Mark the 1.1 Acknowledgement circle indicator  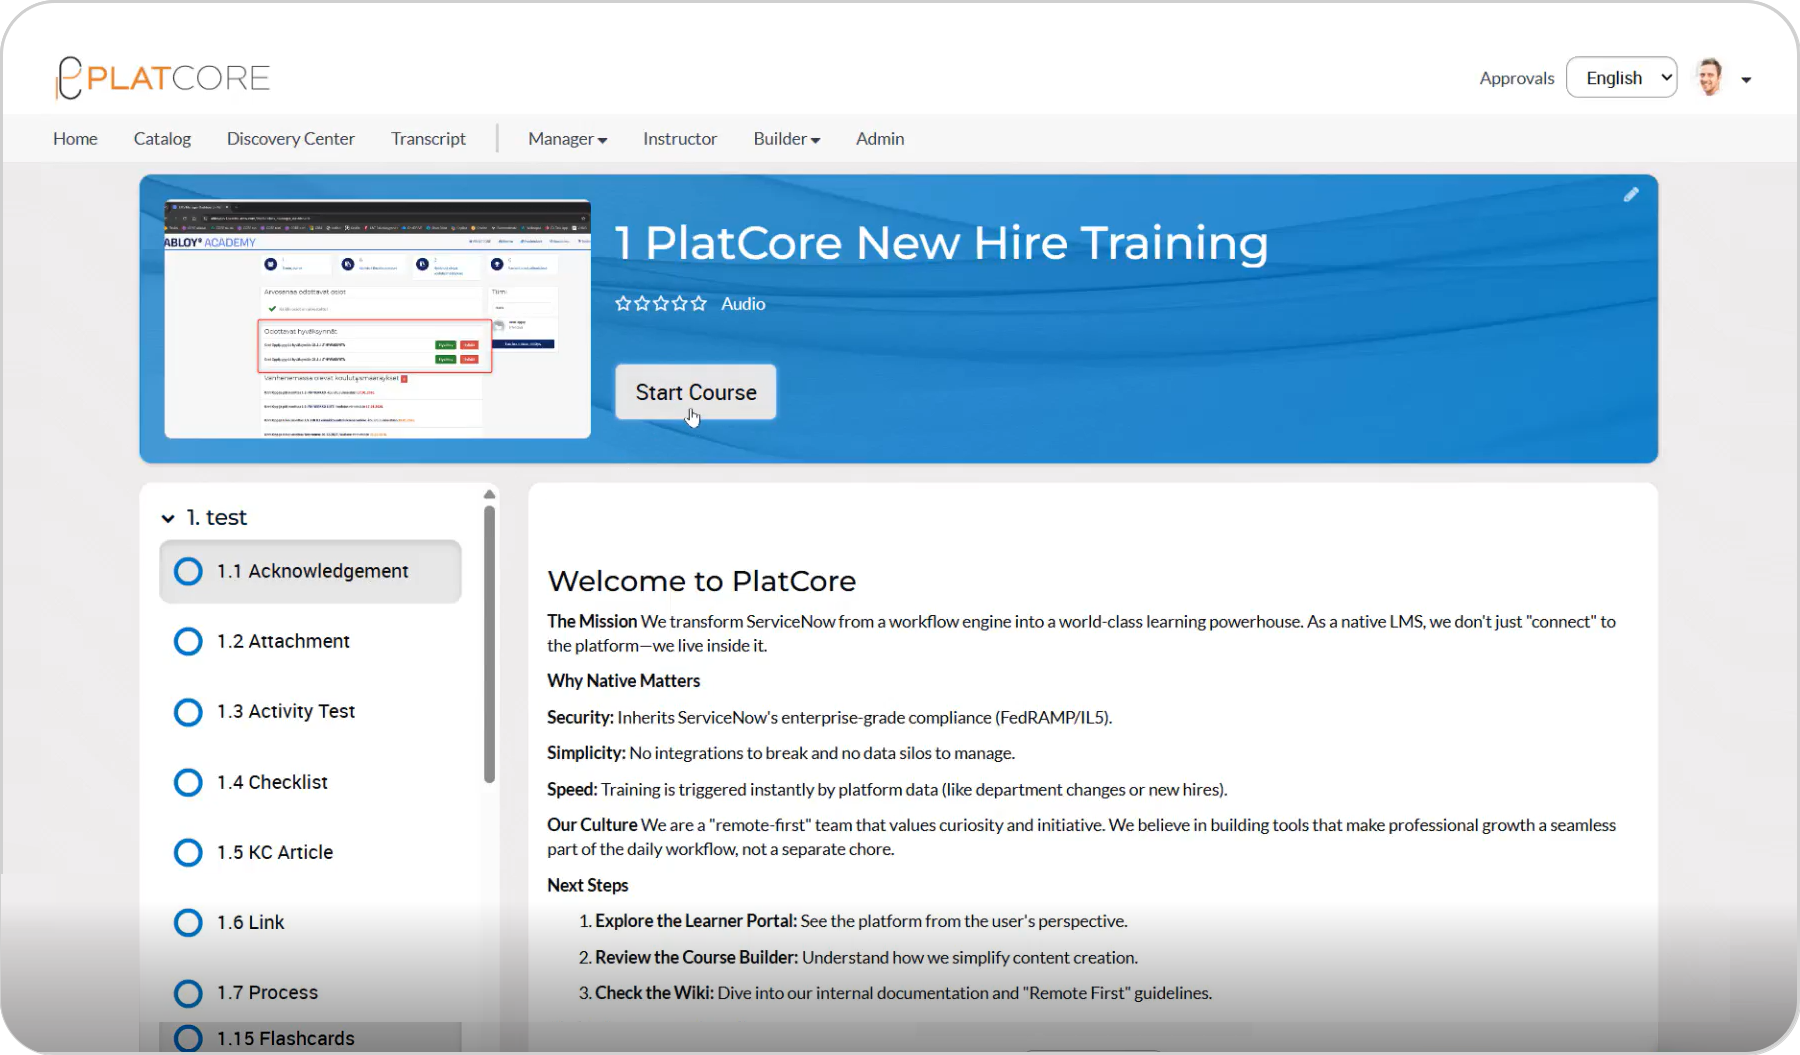tap(188, 571)
